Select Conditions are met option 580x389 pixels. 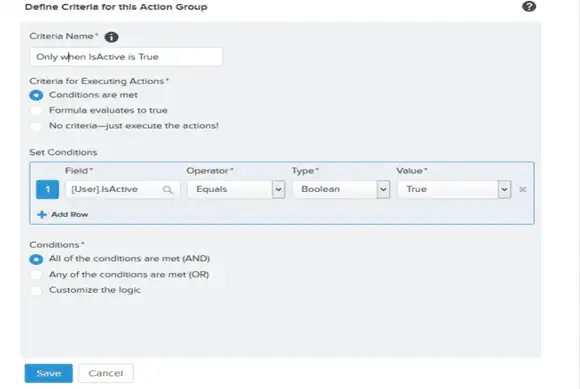pos(36,95)
